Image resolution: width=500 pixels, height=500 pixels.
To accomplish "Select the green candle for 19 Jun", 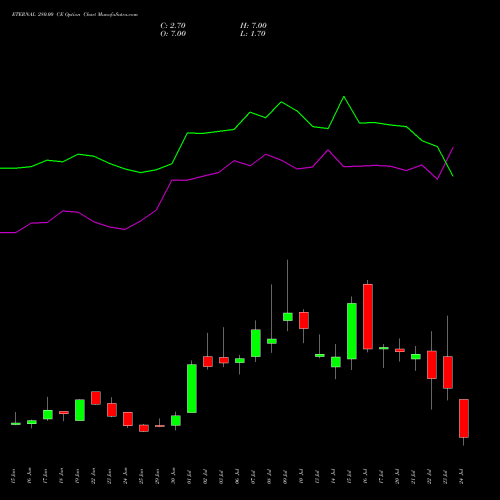I will coord(80,410).
